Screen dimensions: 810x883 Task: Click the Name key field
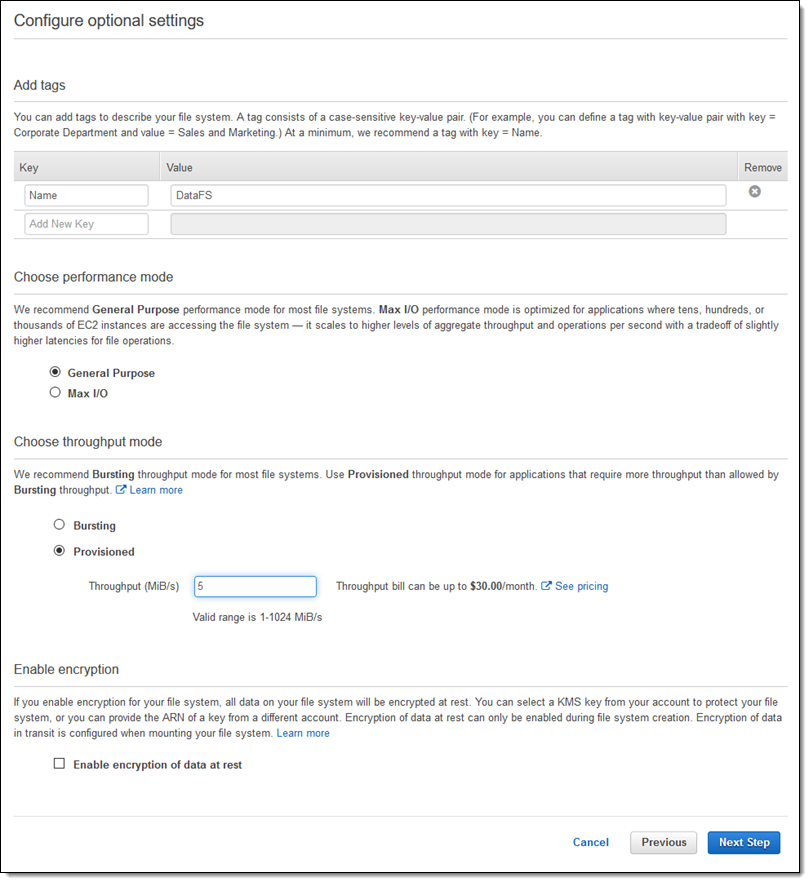coord(86,196)
